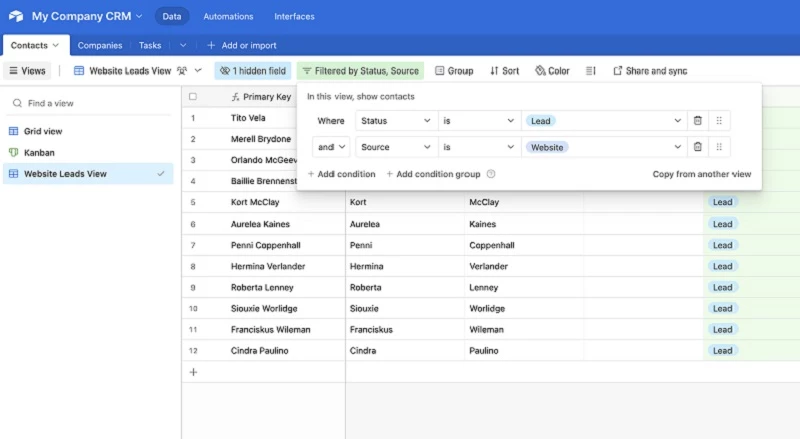The height and width of the screenshot is (439, 800).
Task: Open the Sort options
Action: (x=505, y=71)
